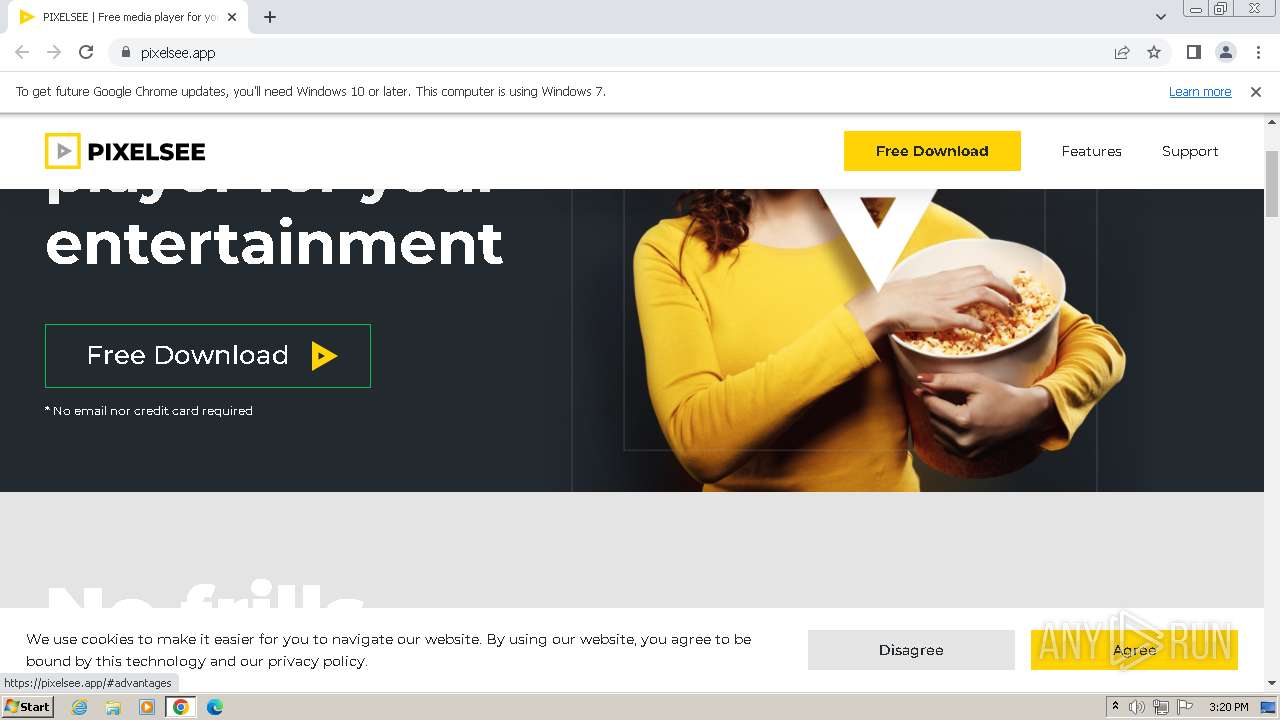This screenshot has width=1280, height=720.
Task: Expand the tab search dropdown arrow
Action: point(1160,17)
